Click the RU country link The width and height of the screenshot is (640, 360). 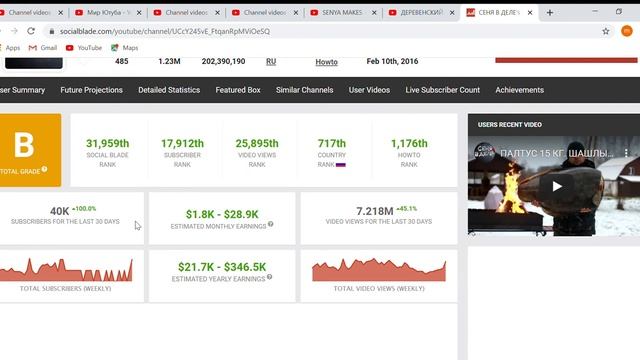click(x=271, y=62)
